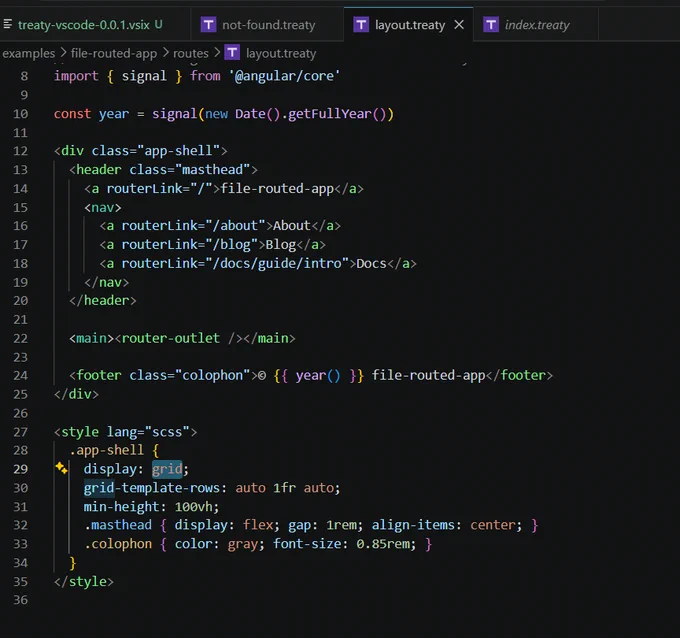The image size is (680, 638).
Task: Click the highlighted 'grid' value on line 29
Action: coord(167,469)
